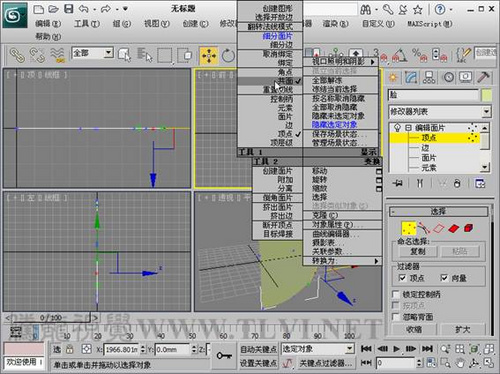Uncheck the 顶点 filter checkbox
Image resolution: width=500 pixels, height=374 pixels.
[x=403, y=278]
